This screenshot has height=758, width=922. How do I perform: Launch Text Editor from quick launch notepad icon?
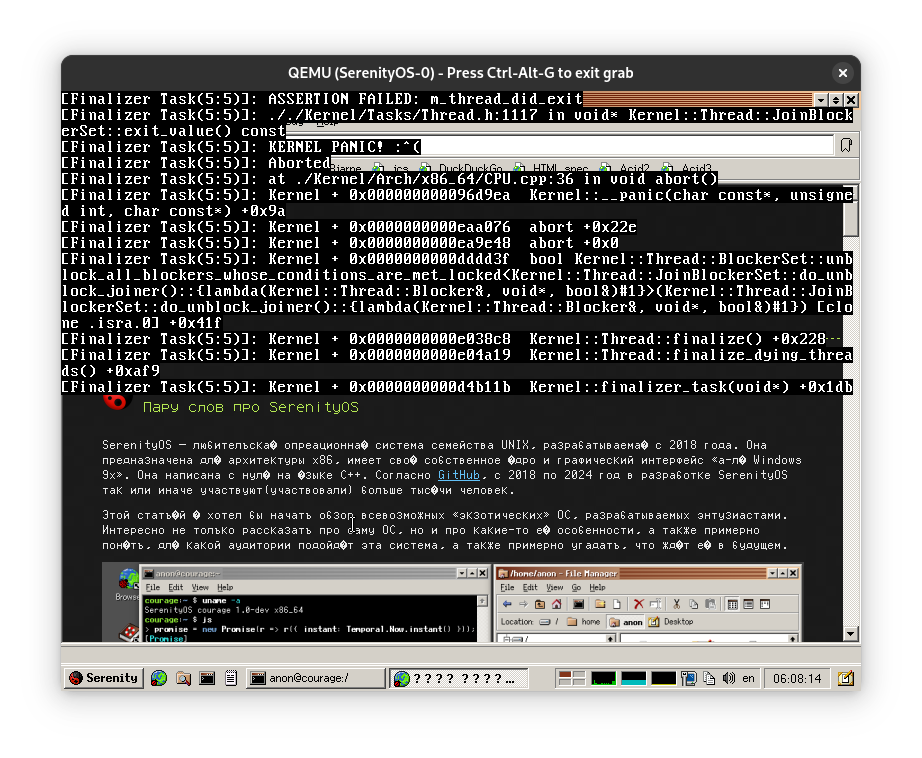(x=231, y=678)
